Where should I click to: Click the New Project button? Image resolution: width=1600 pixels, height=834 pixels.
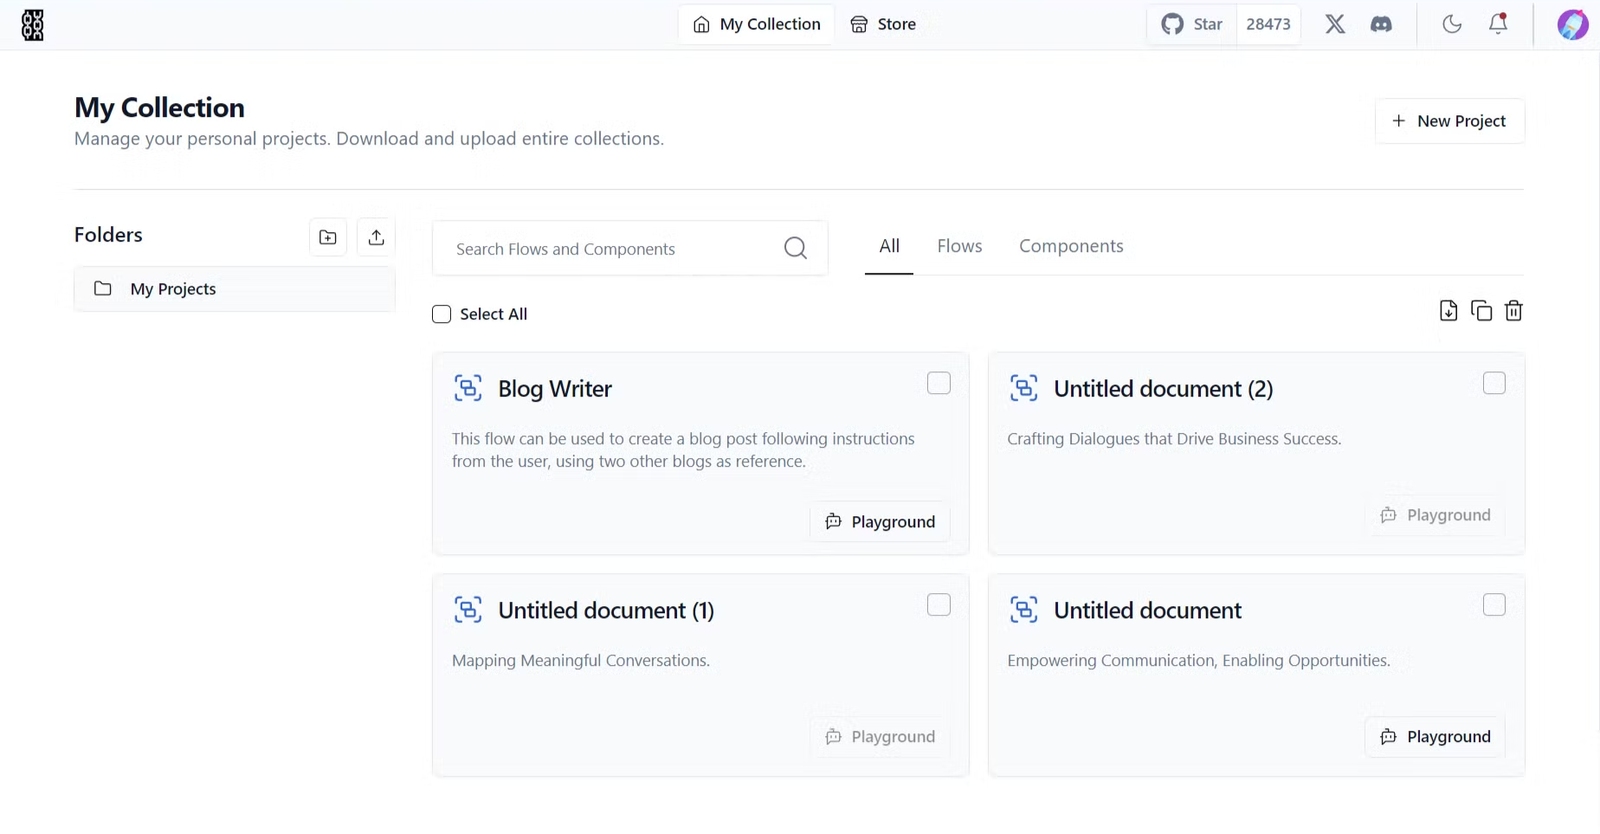click(1449, 121)
